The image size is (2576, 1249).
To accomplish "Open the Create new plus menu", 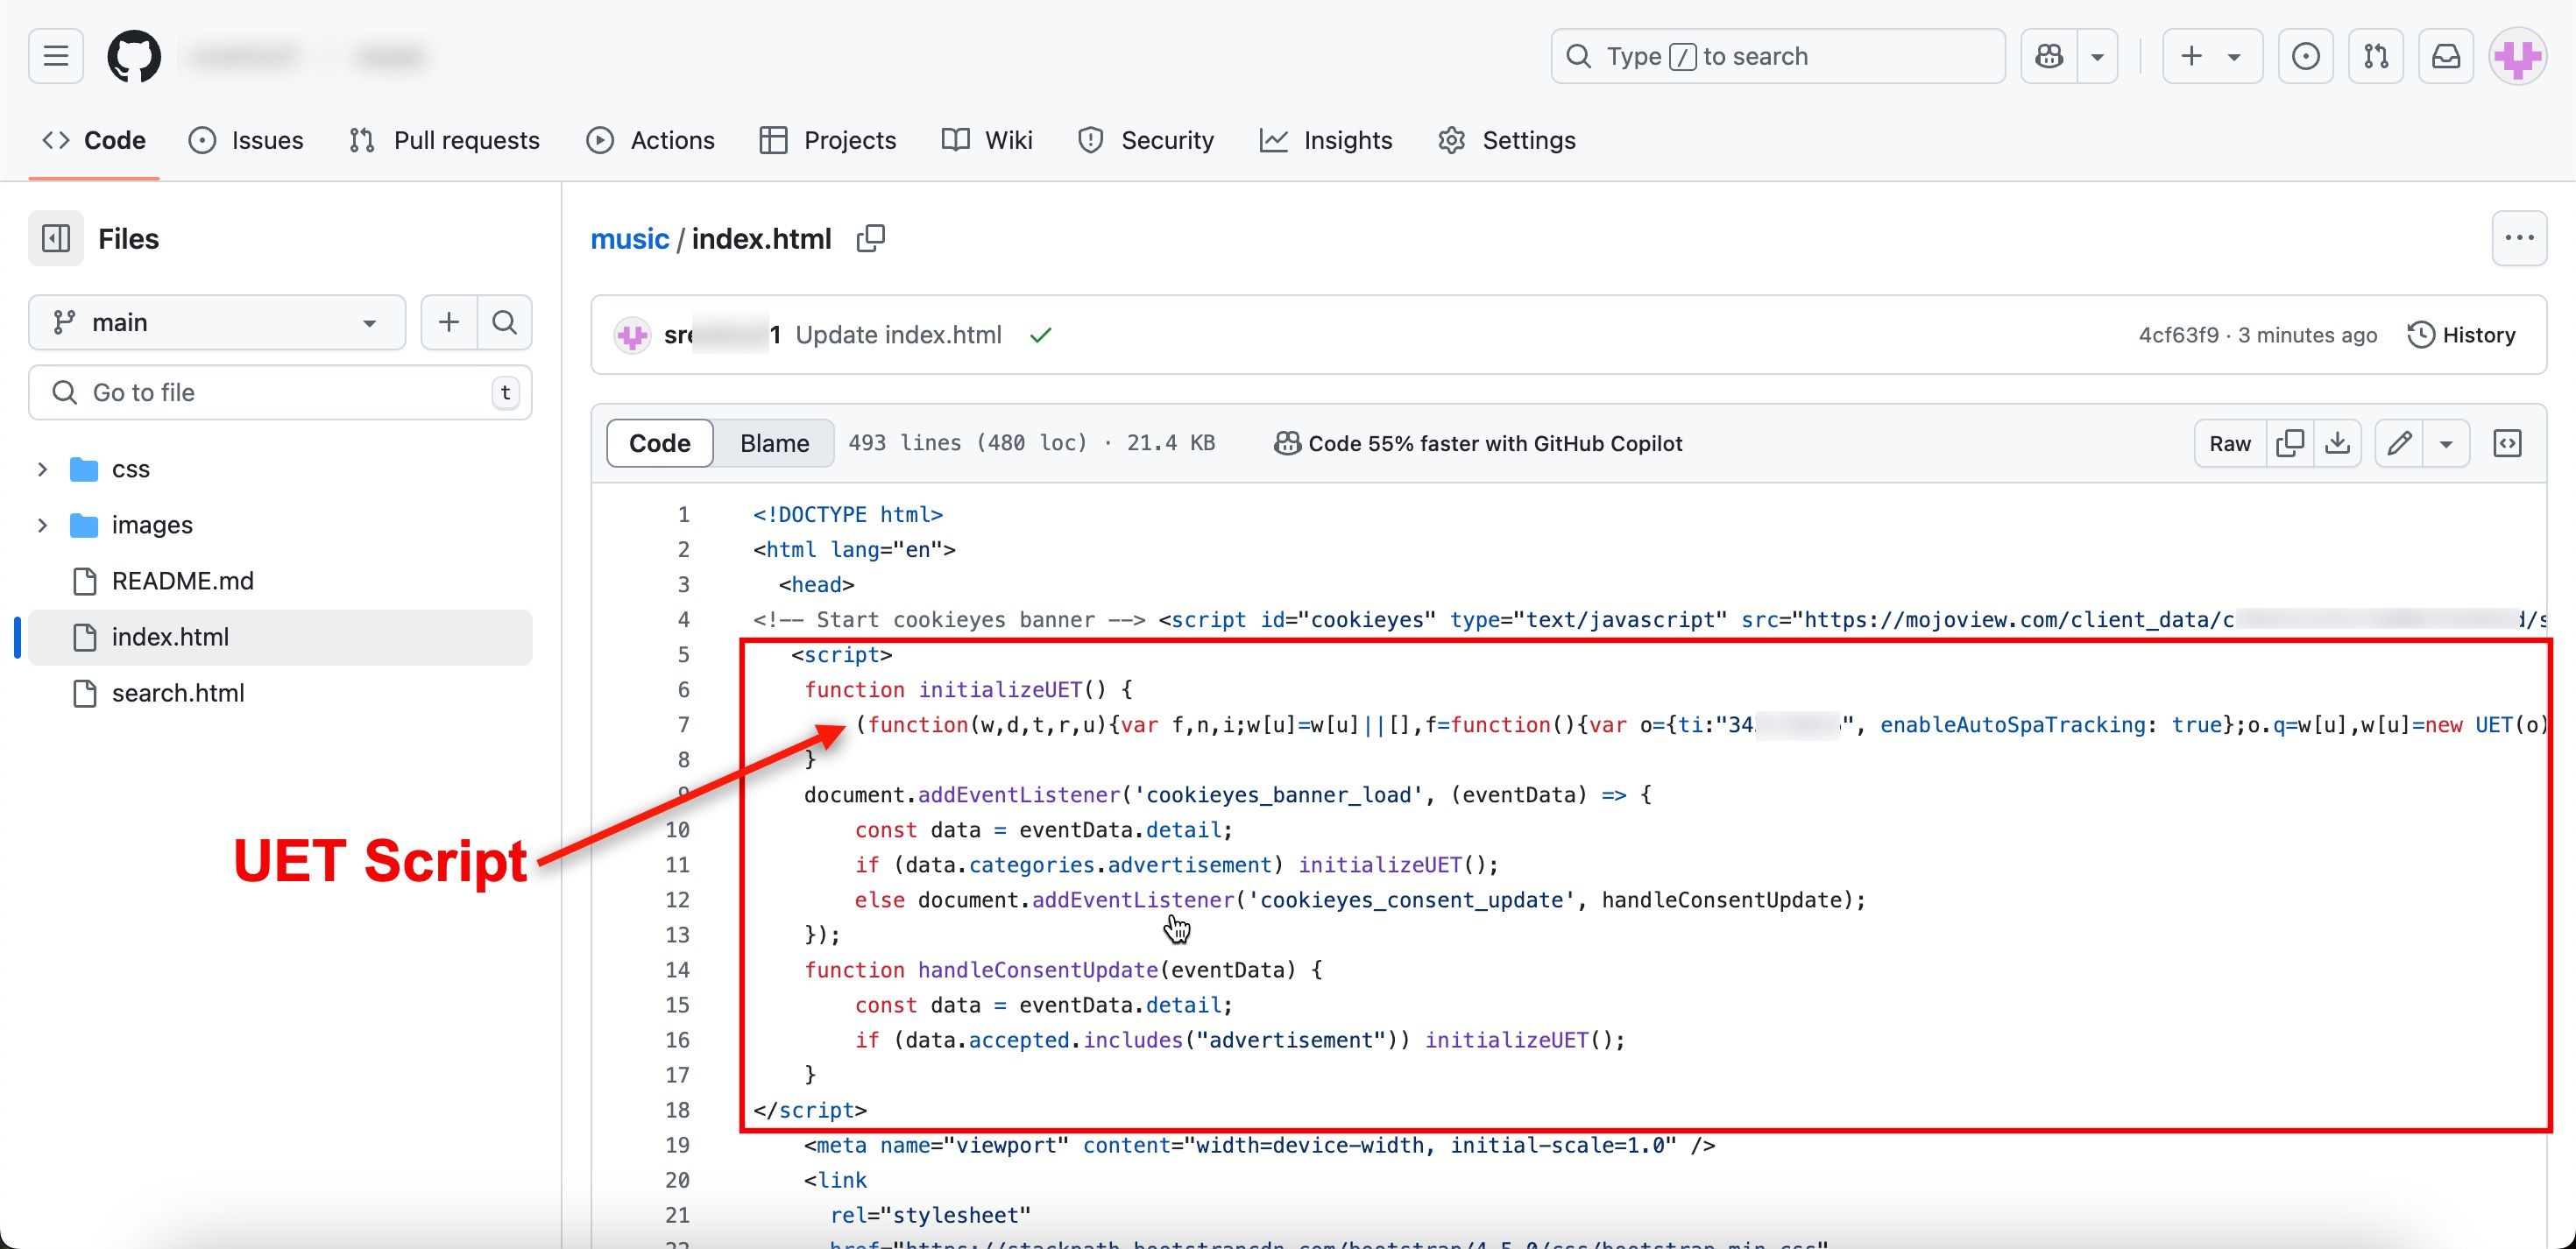I will tap(2212, 56).
